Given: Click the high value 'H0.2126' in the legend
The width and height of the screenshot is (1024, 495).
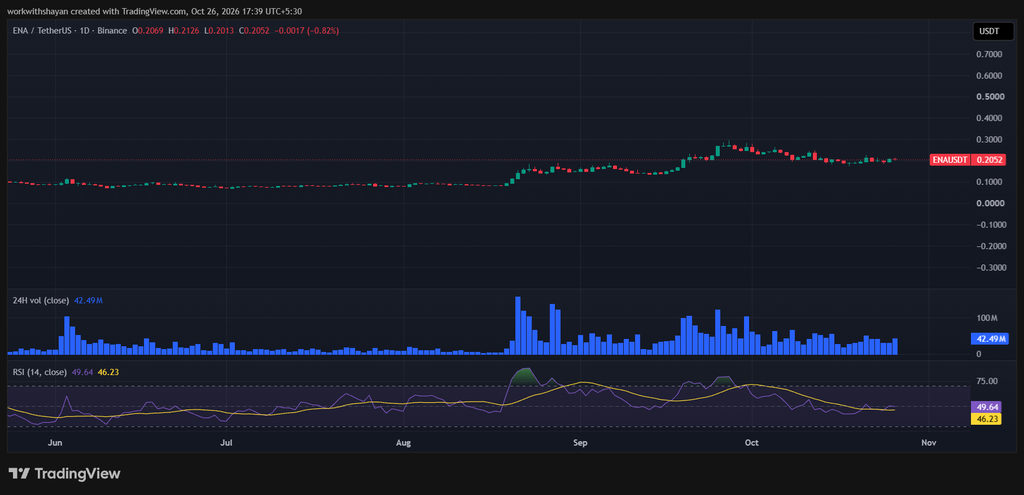Looking at the screenshot, I should (182, 31).
